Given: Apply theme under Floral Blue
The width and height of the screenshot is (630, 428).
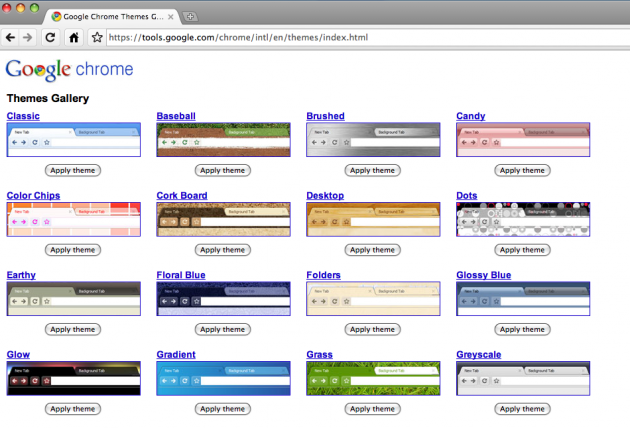Looking at the screenshot, I should 223,330.
